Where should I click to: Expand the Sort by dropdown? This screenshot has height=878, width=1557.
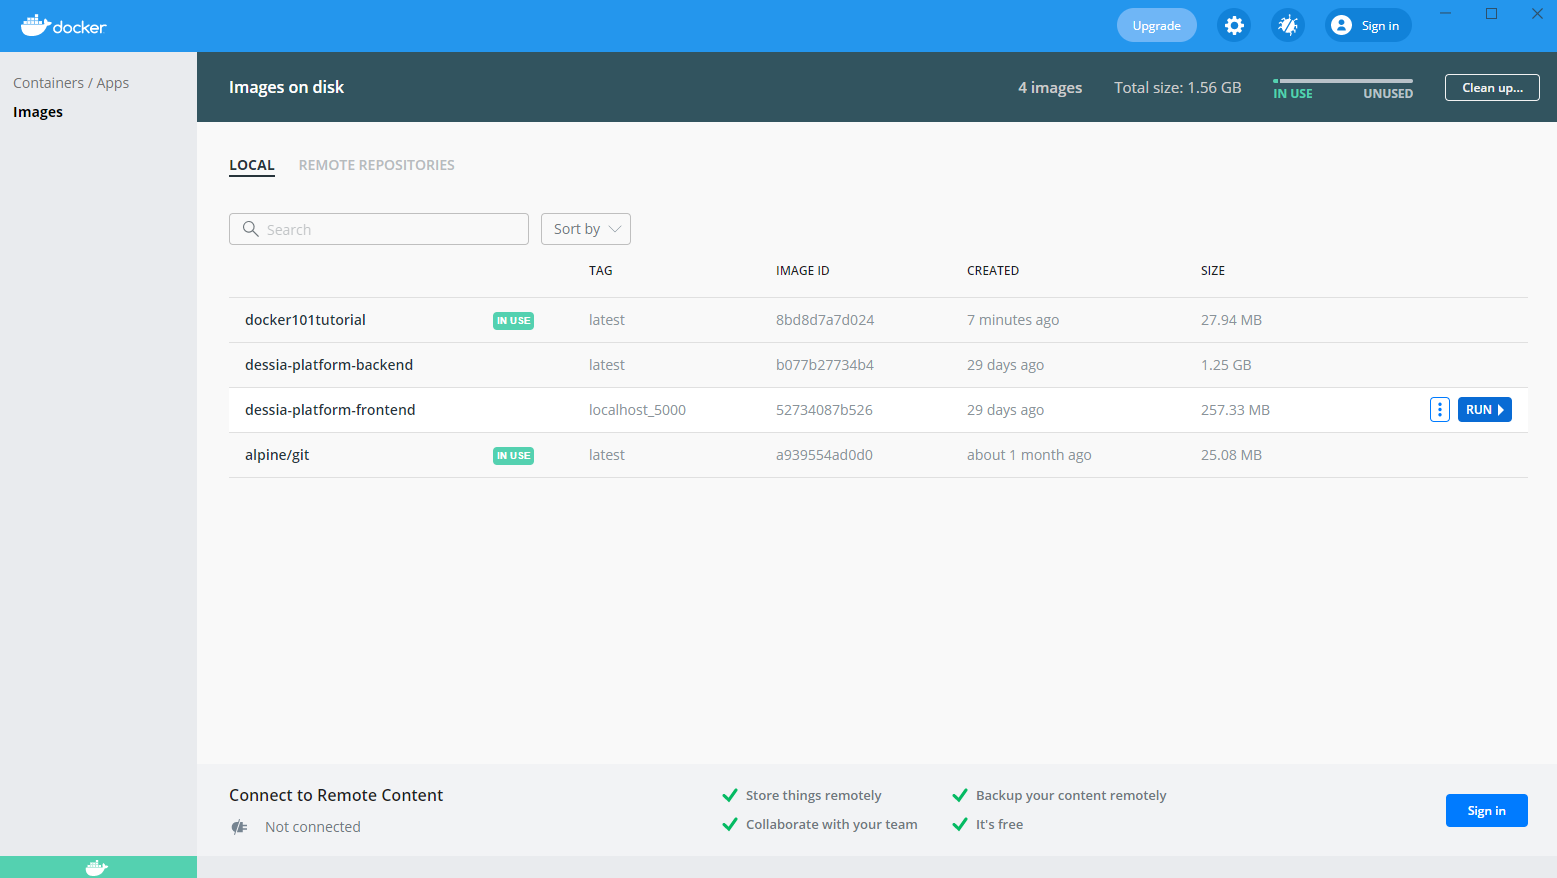pos(586,229)
